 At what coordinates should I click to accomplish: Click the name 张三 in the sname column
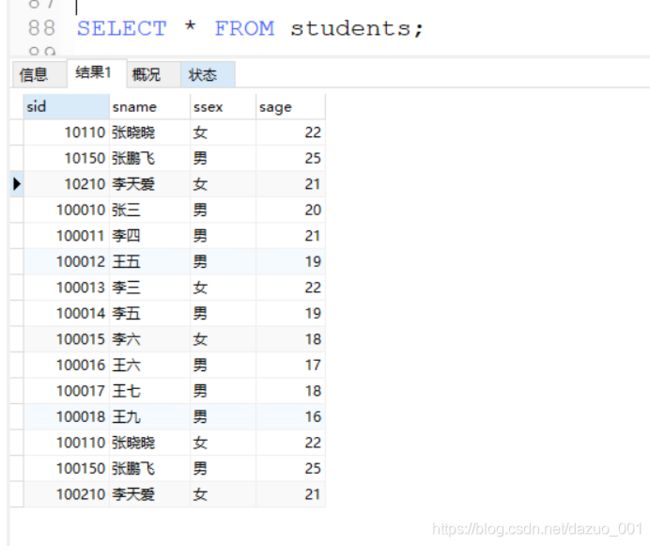pyautogui.click(x=126, y=210)
